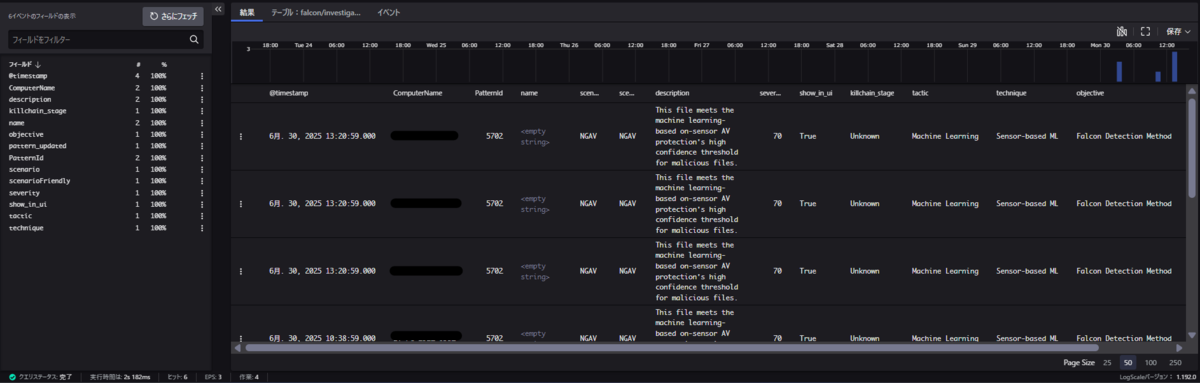Open the objective field options menu
This screenshot has height=383, width=1200.
[x=202, y=134]
